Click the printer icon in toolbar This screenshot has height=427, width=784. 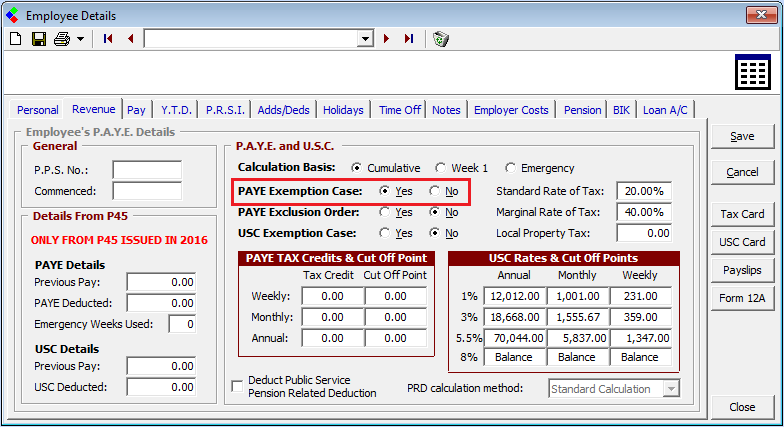pyautogui.click(x=62, y=39)
